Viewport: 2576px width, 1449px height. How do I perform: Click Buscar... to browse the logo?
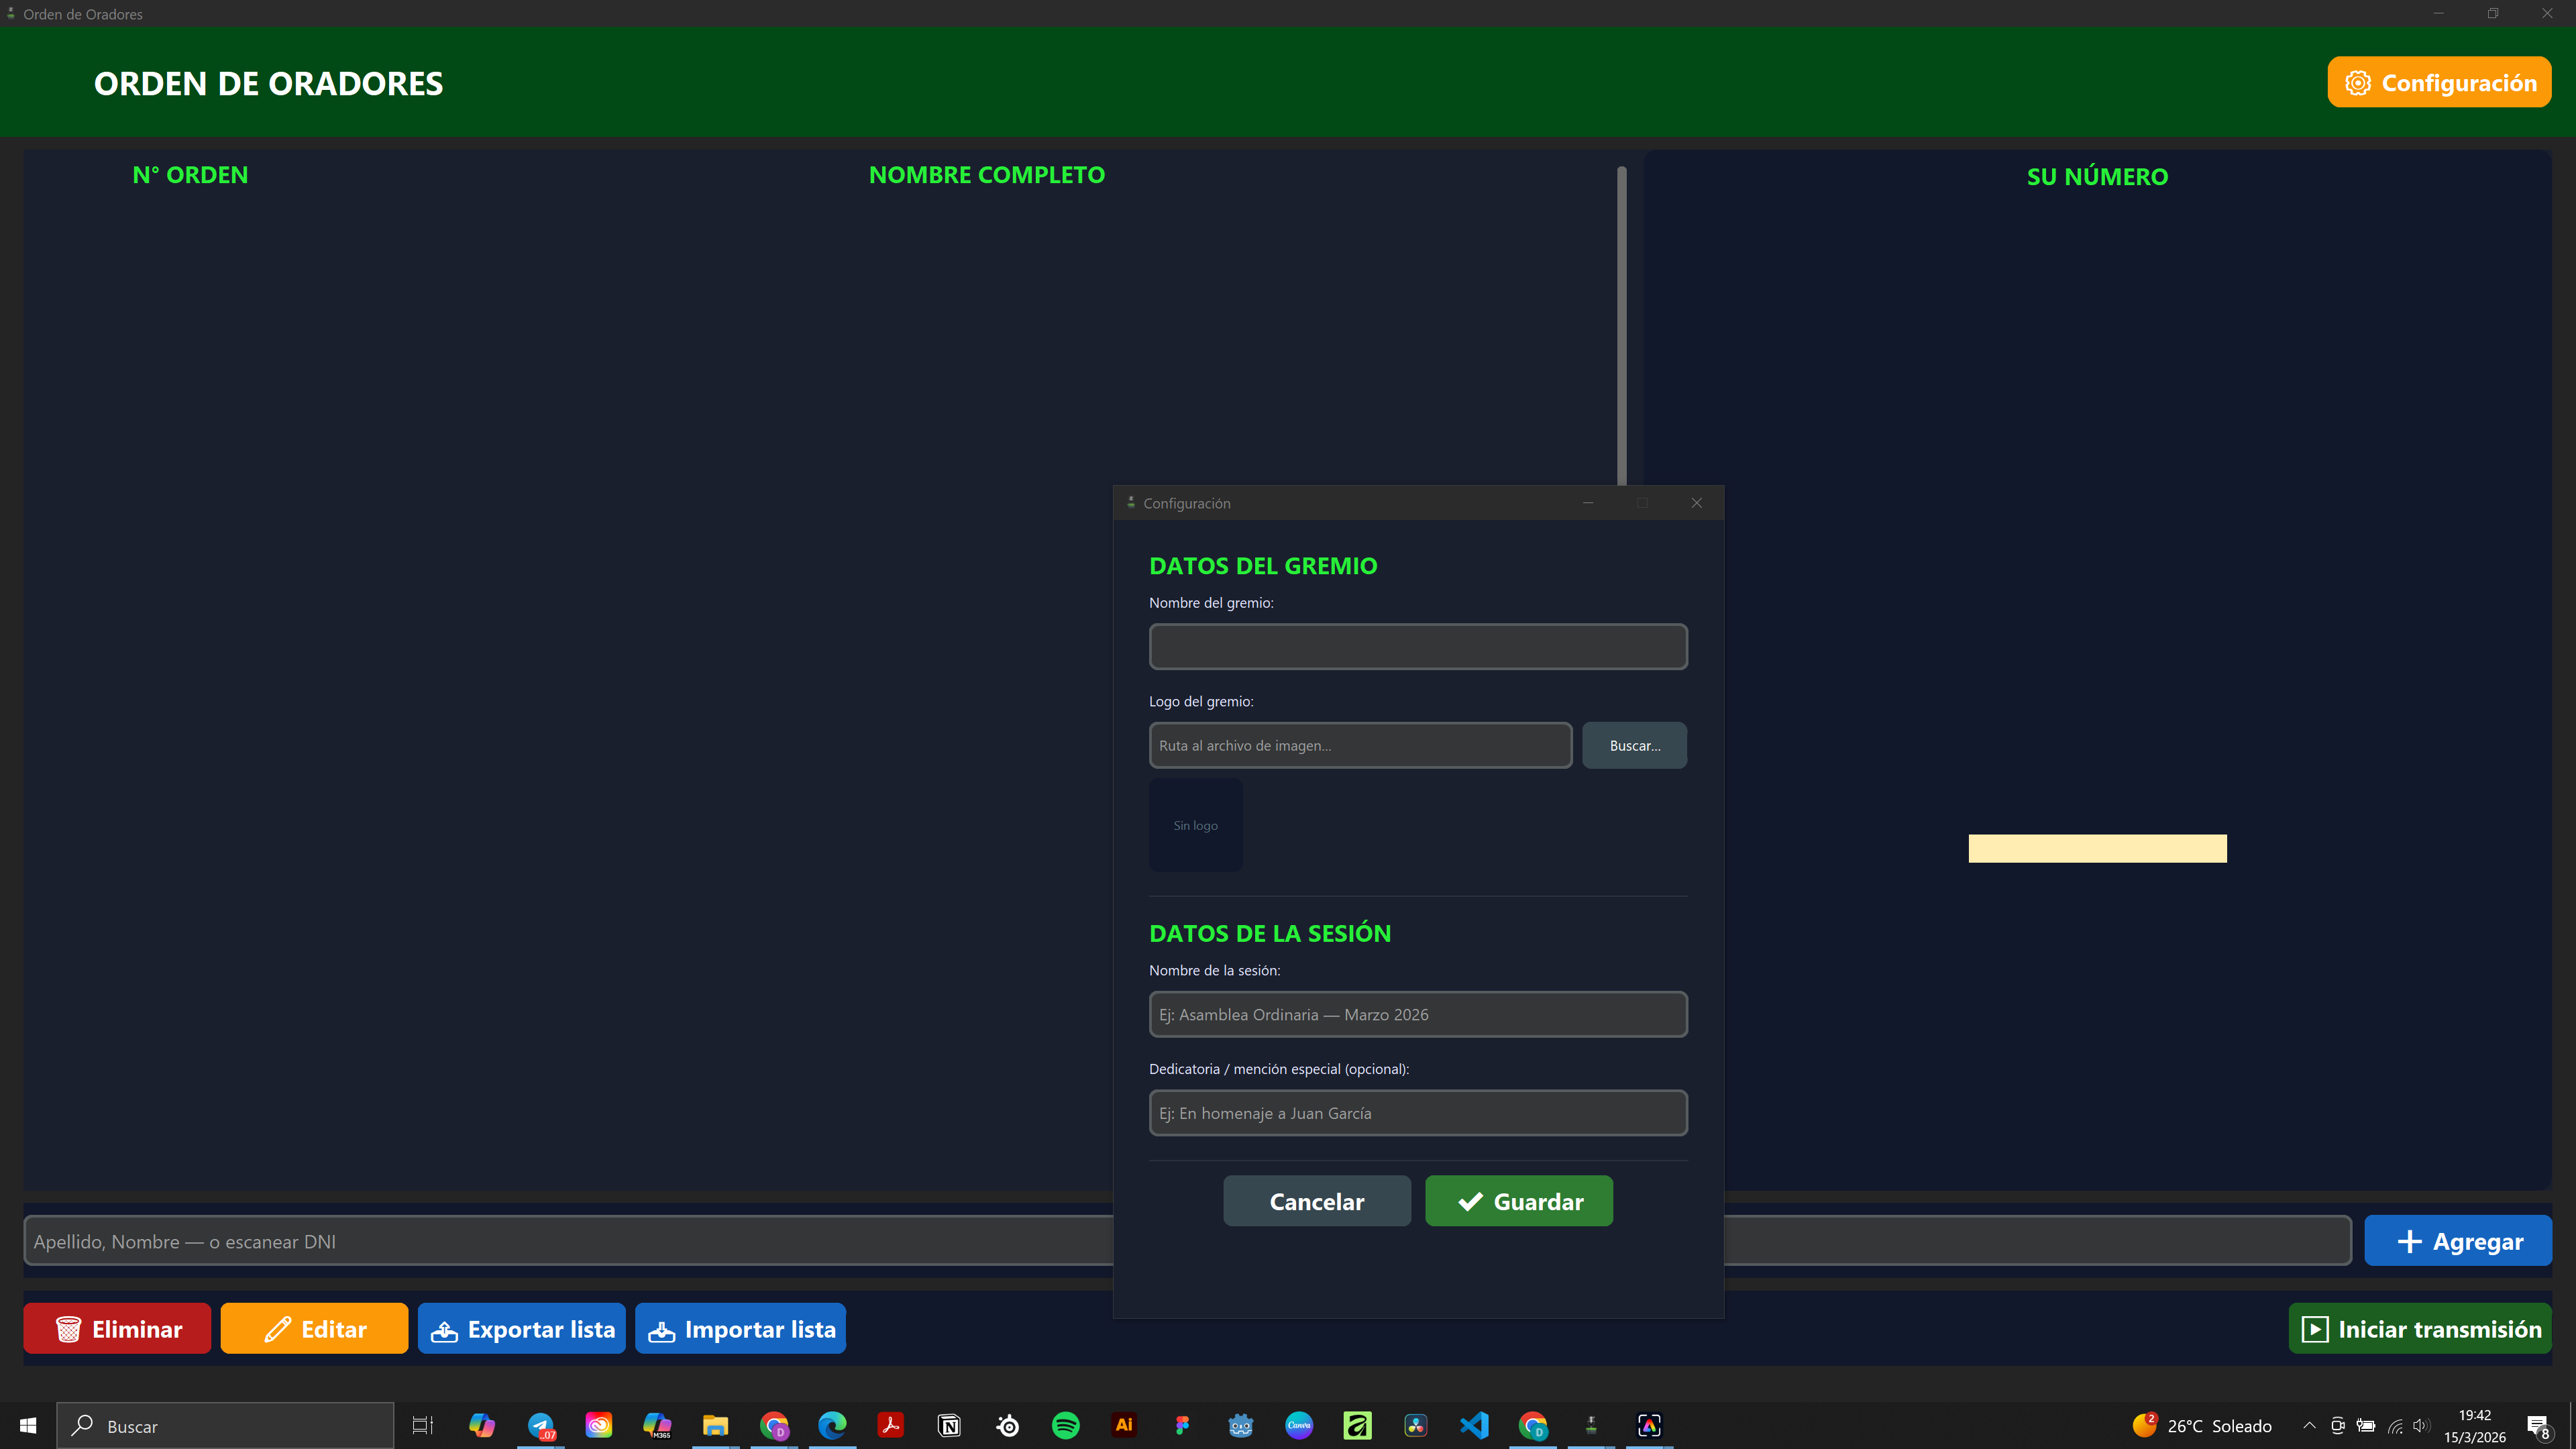click(x=1634, y=746)
